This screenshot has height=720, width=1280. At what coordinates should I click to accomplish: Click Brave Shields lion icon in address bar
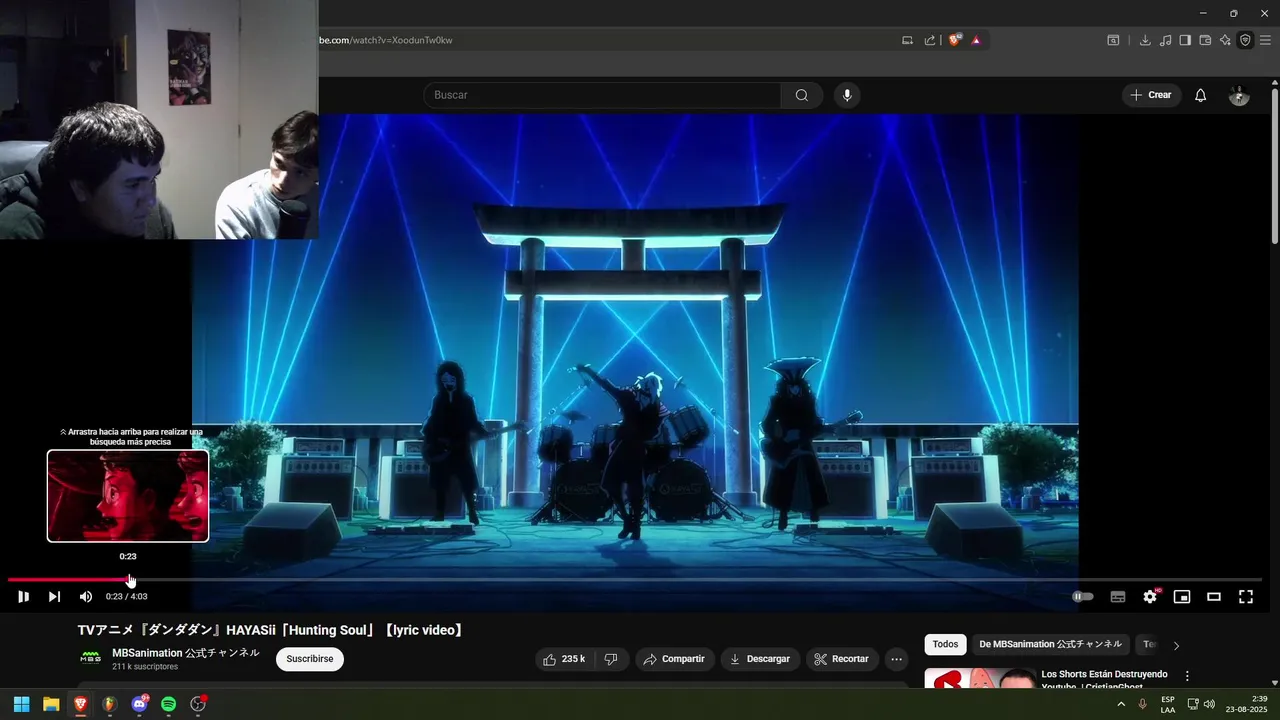(x=955, y=40)
